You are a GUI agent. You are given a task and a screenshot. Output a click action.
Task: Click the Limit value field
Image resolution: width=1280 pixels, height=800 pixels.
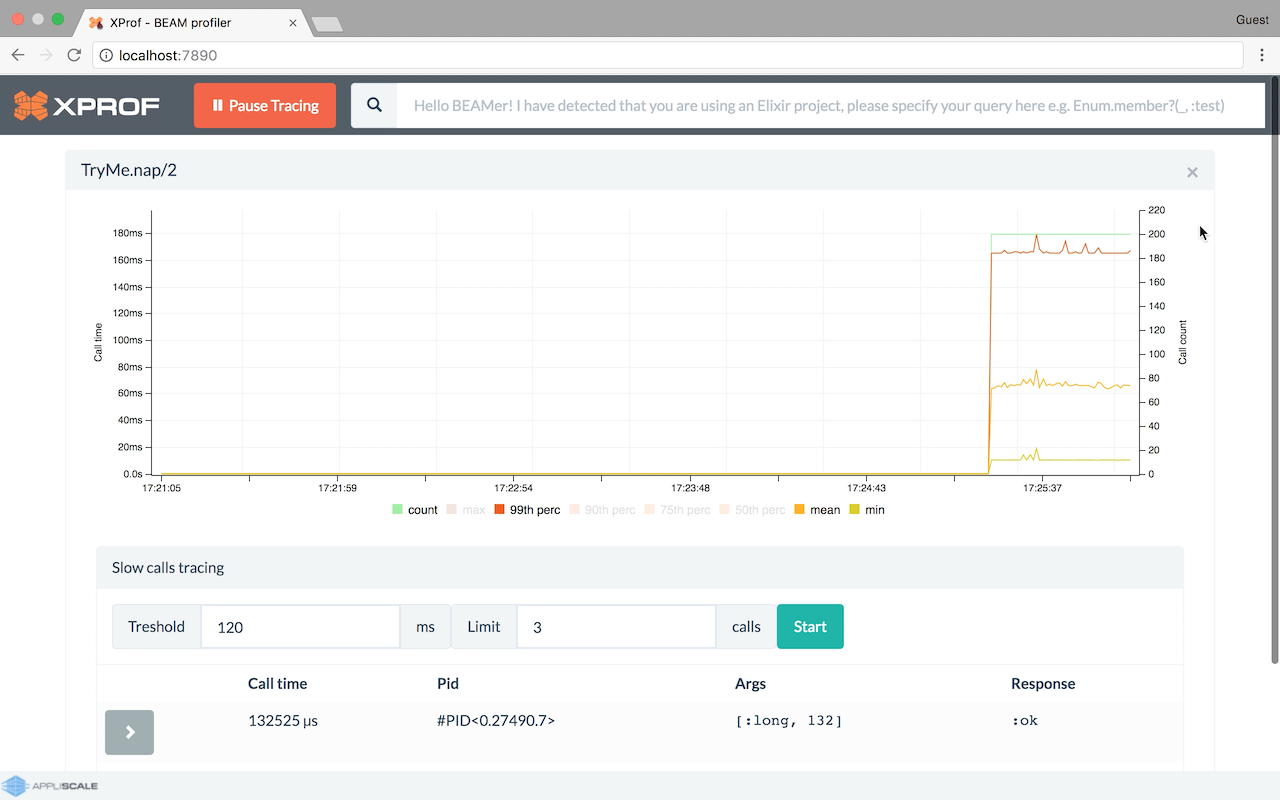616,627
